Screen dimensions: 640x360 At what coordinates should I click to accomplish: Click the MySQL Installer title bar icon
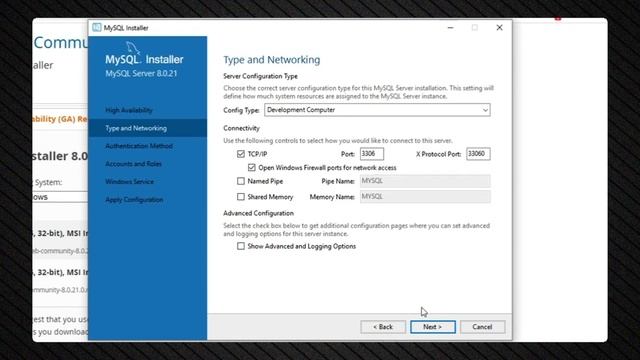[x=97, y=27]
